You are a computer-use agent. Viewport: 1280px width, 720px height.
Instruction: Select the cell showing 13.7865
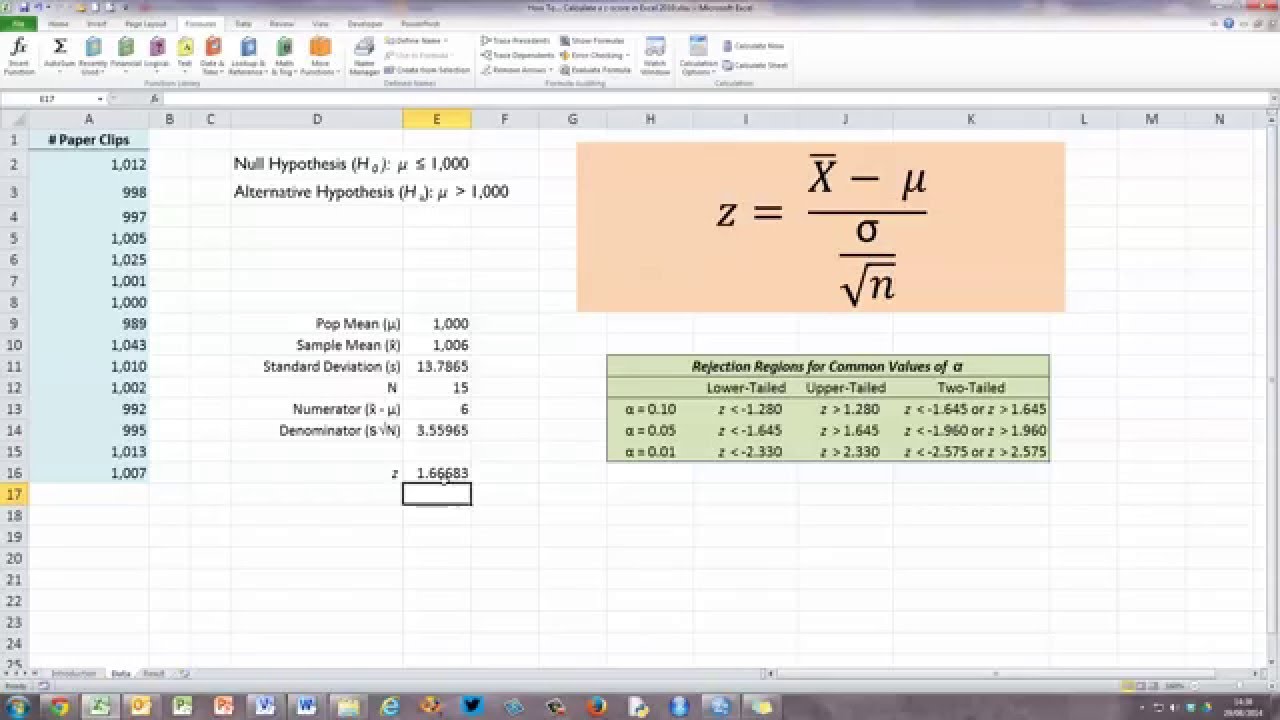click(437, 366)
